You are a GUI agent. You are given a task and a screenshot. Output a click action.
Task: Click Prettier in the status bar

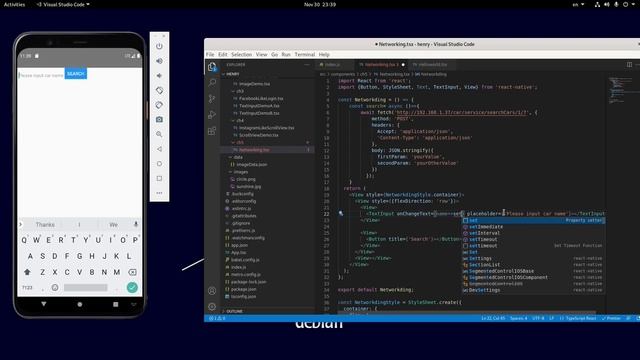pyautogui.click(x=611, y=318)
